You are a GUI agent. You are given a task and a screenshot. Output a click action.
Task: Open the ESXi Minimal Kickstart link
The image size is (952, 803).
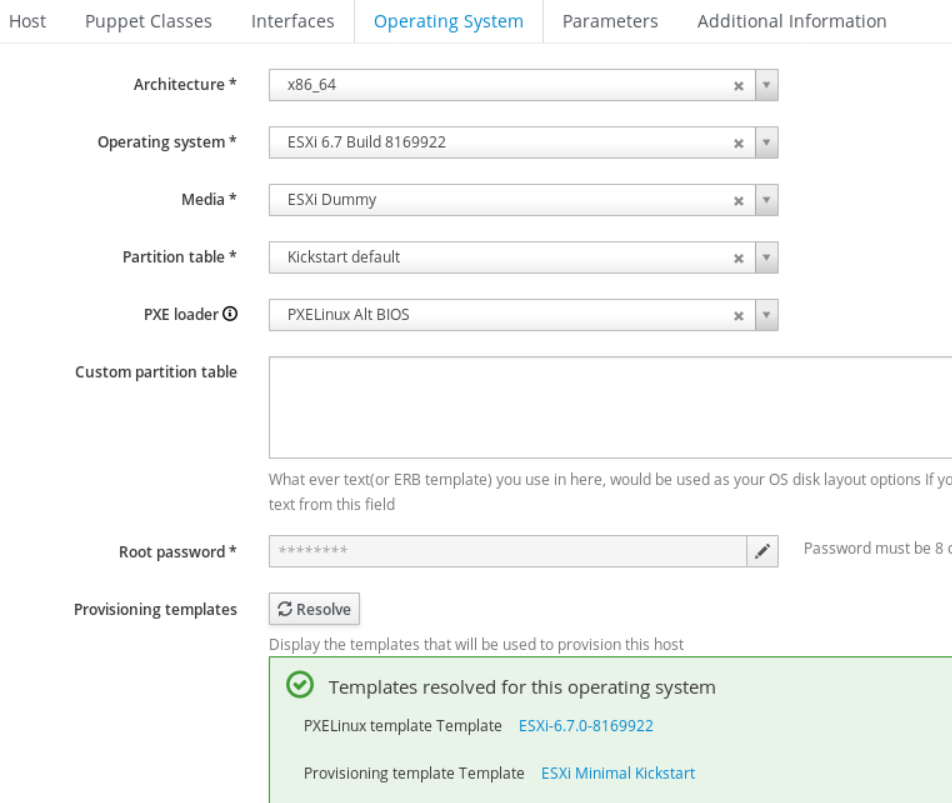click(617, 773)
